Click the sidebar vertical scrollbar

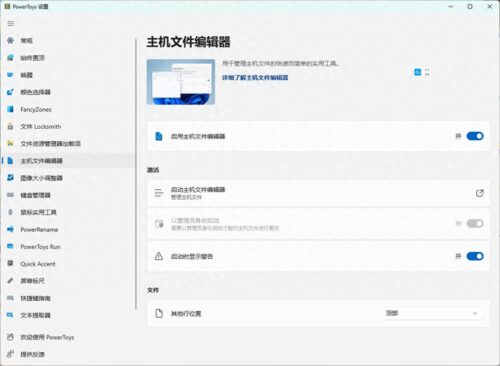pyautogui.click(x=136, y=174)
